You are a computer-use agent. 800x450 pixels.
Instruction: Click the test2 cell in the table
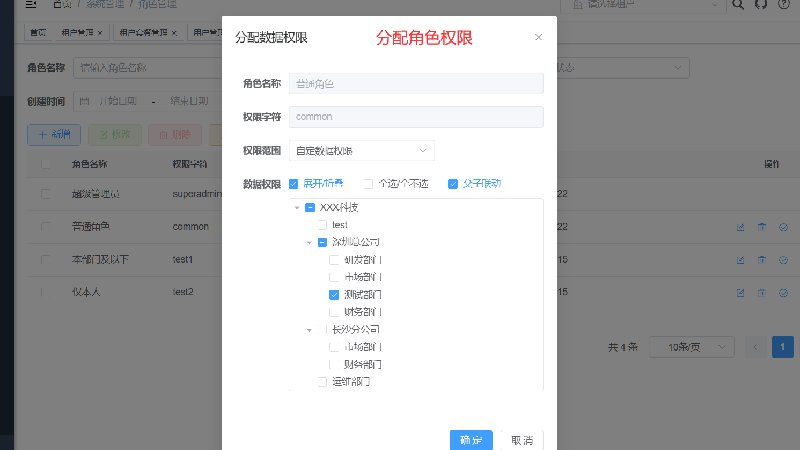tap(183, 292)
